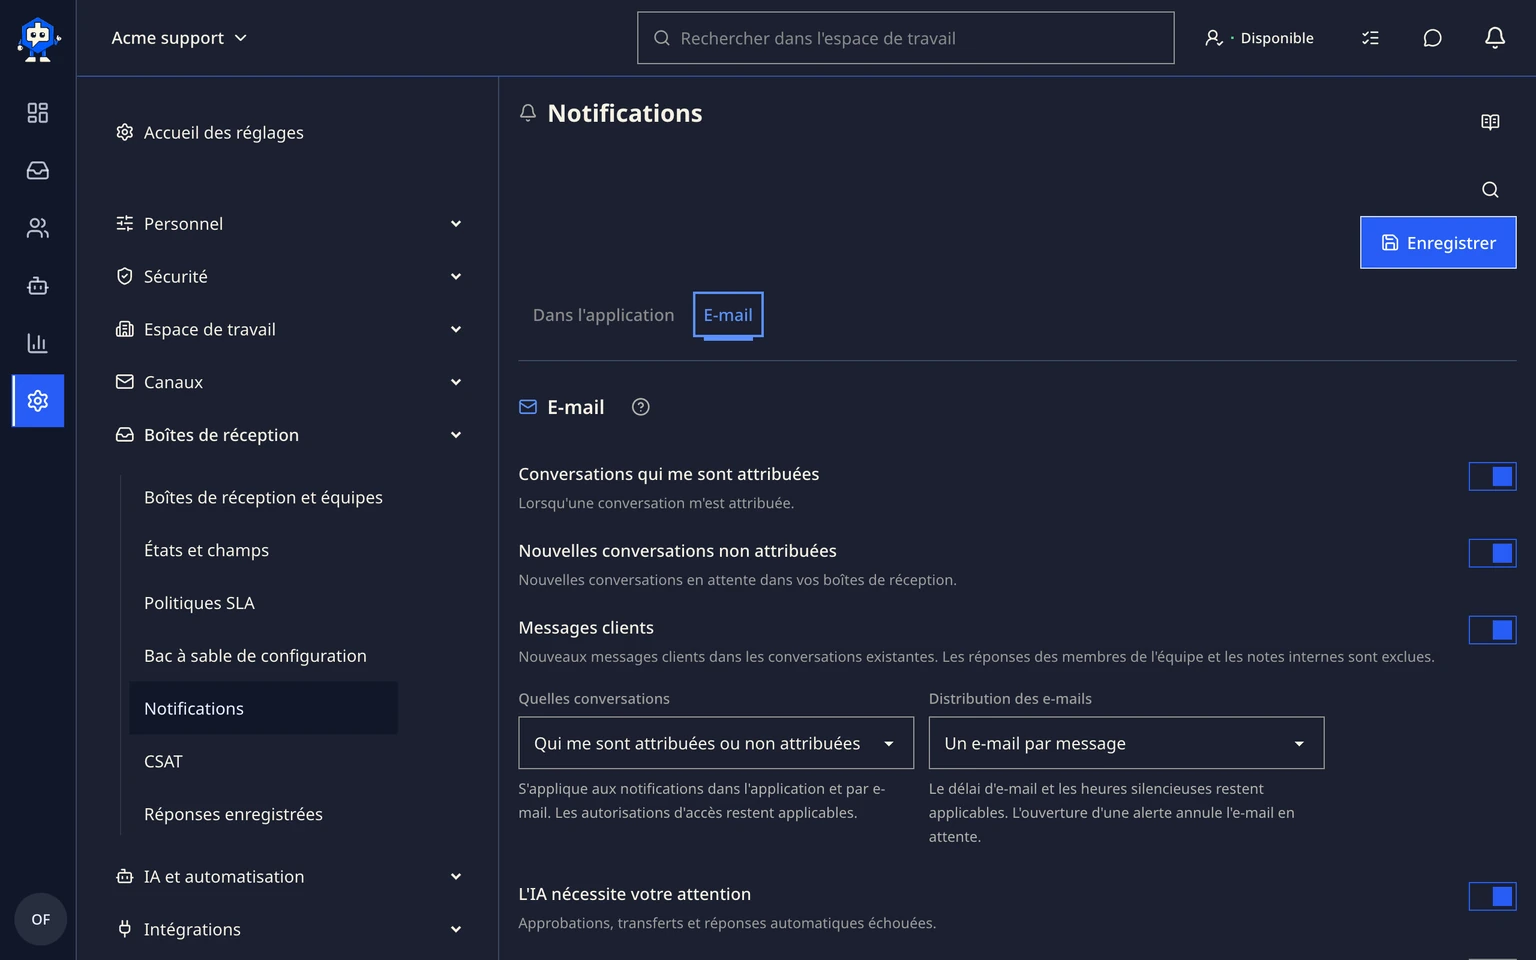This screenshot has height=960, width=1536.
Task: Open the inbox icon in left rail
Action: coord(38,171)
